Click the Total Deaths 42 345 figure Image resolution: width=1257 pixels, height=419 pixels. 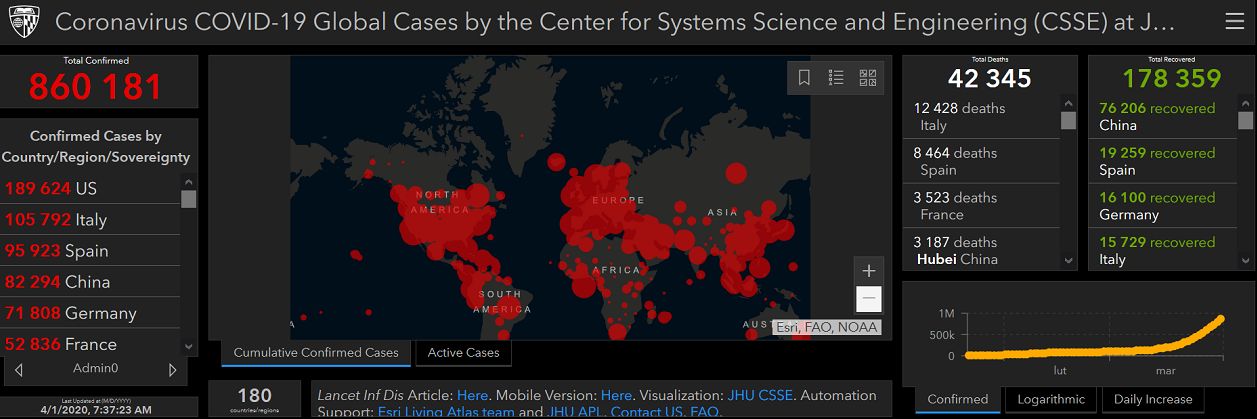[989, 79]
